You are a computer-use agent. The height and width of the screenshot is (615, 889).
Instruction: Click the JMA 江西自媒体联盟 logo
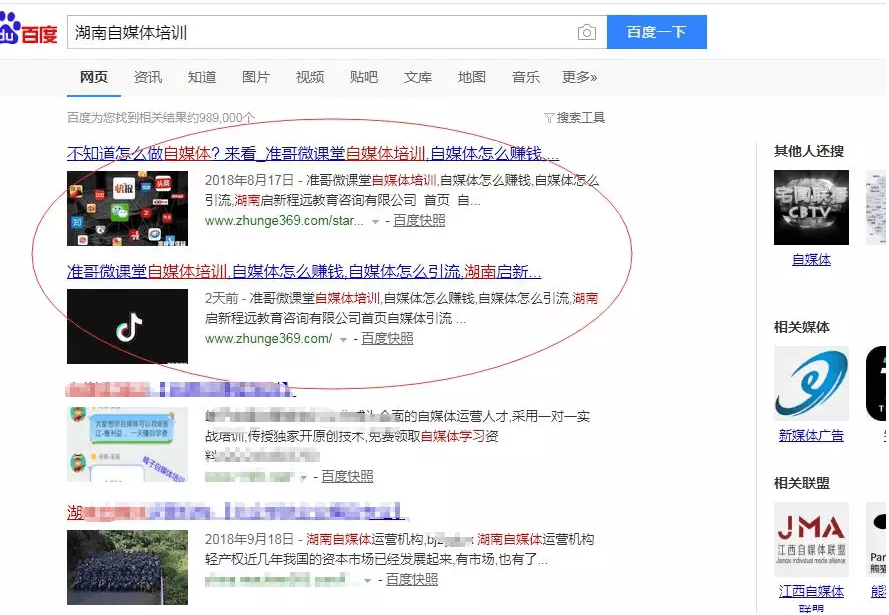tap(811, 540)
